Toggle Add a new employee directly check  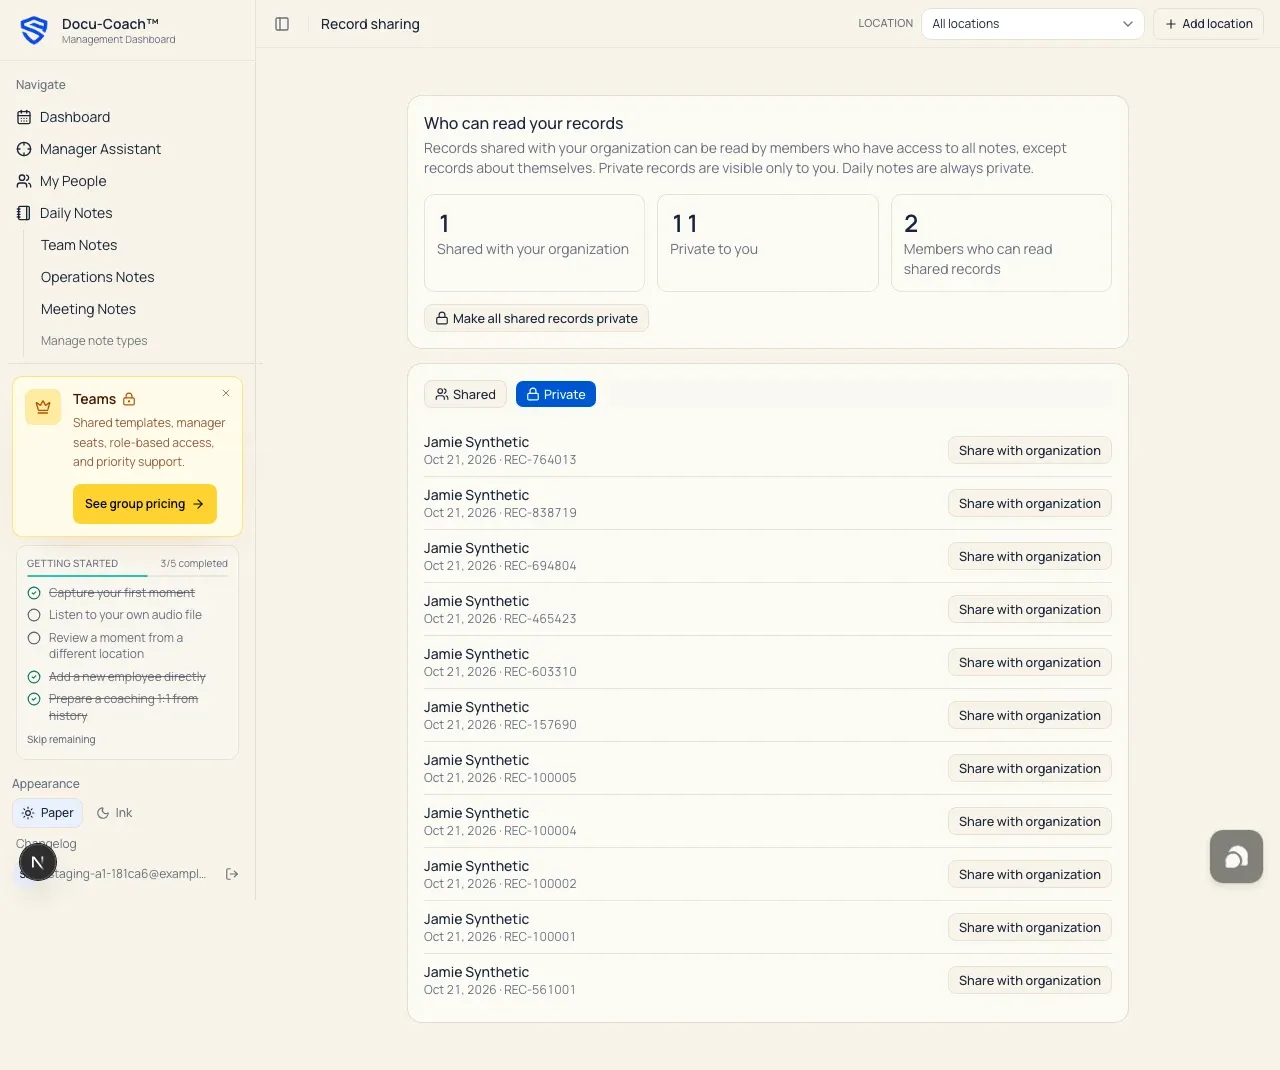34,677
